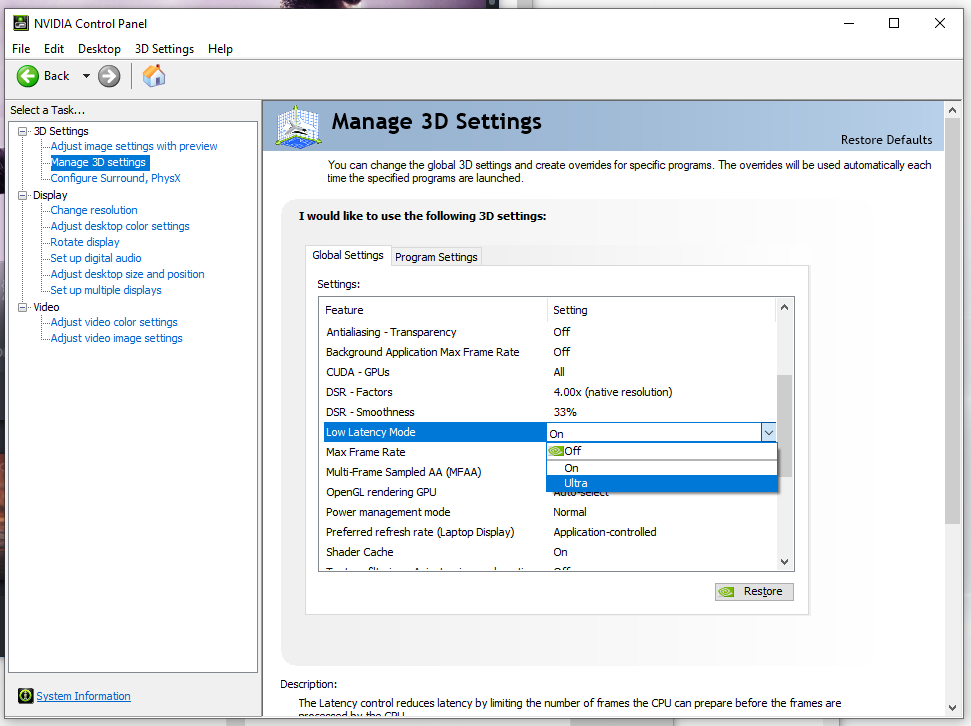Click the Restore button below settings list
The height and width of the screenshot is (726, 971).
754,591
